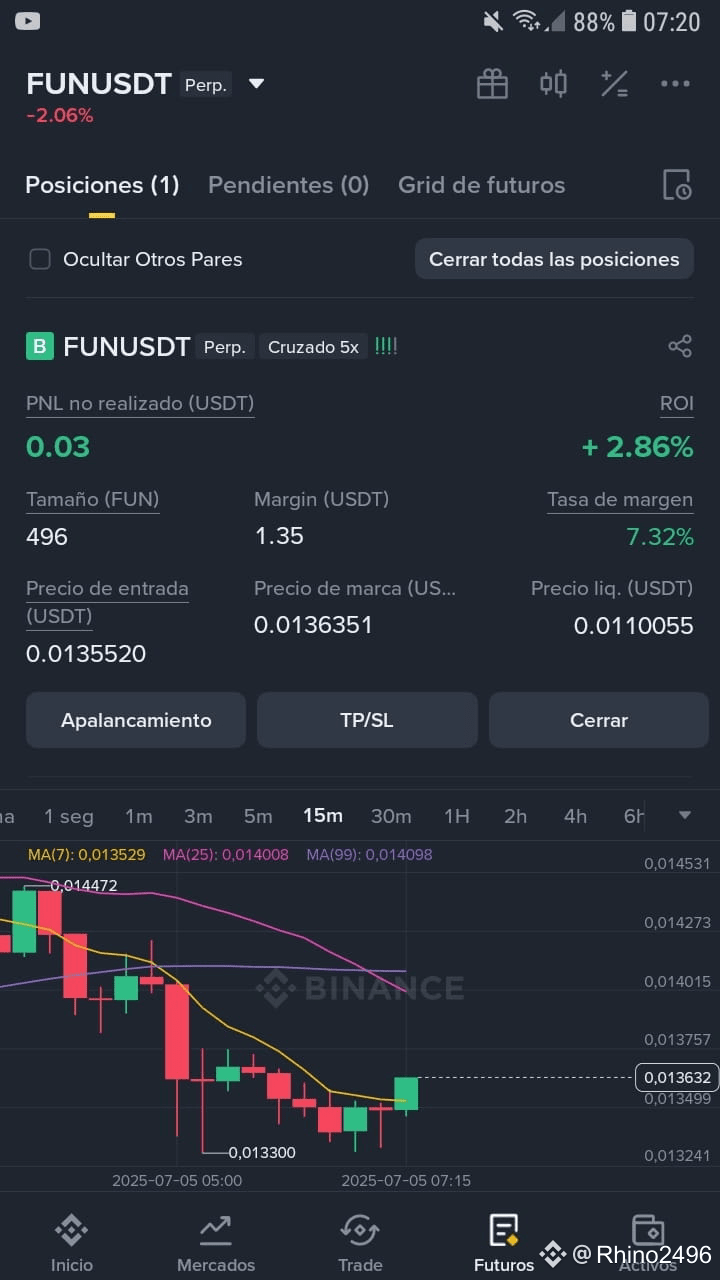
Task: Select the 5m chart interval
Action: coord(258,816)
